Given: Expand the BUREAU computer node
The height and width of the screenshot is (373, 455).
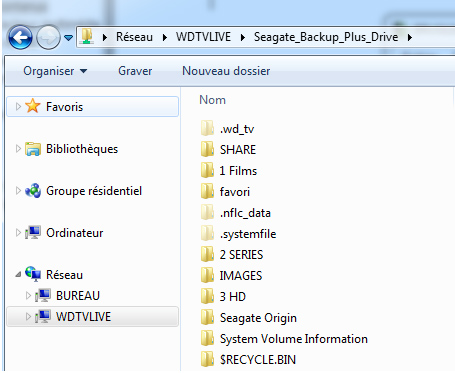Looking at the screenshot, I should pyautogui.click(x=28, y=296).
